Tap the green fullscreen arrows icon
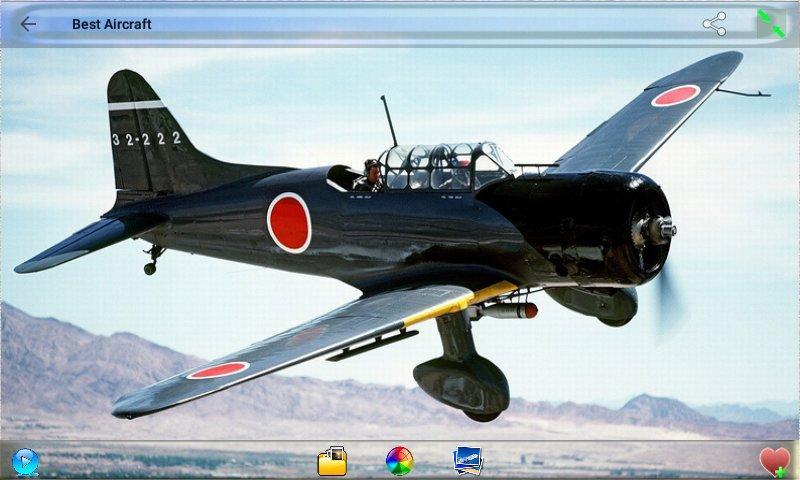This screenshot has width=800, height=480. point(771,24)
